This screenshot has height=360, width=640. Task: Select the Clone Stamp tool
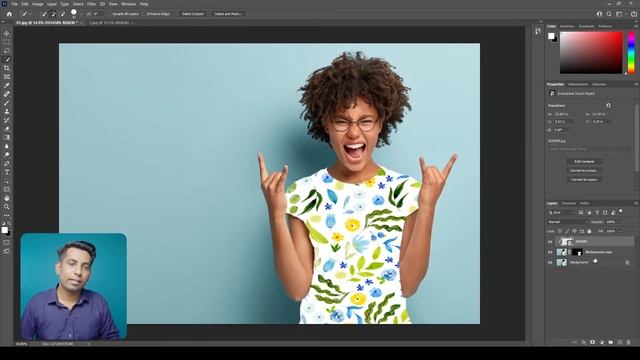(x=7, y=111)
